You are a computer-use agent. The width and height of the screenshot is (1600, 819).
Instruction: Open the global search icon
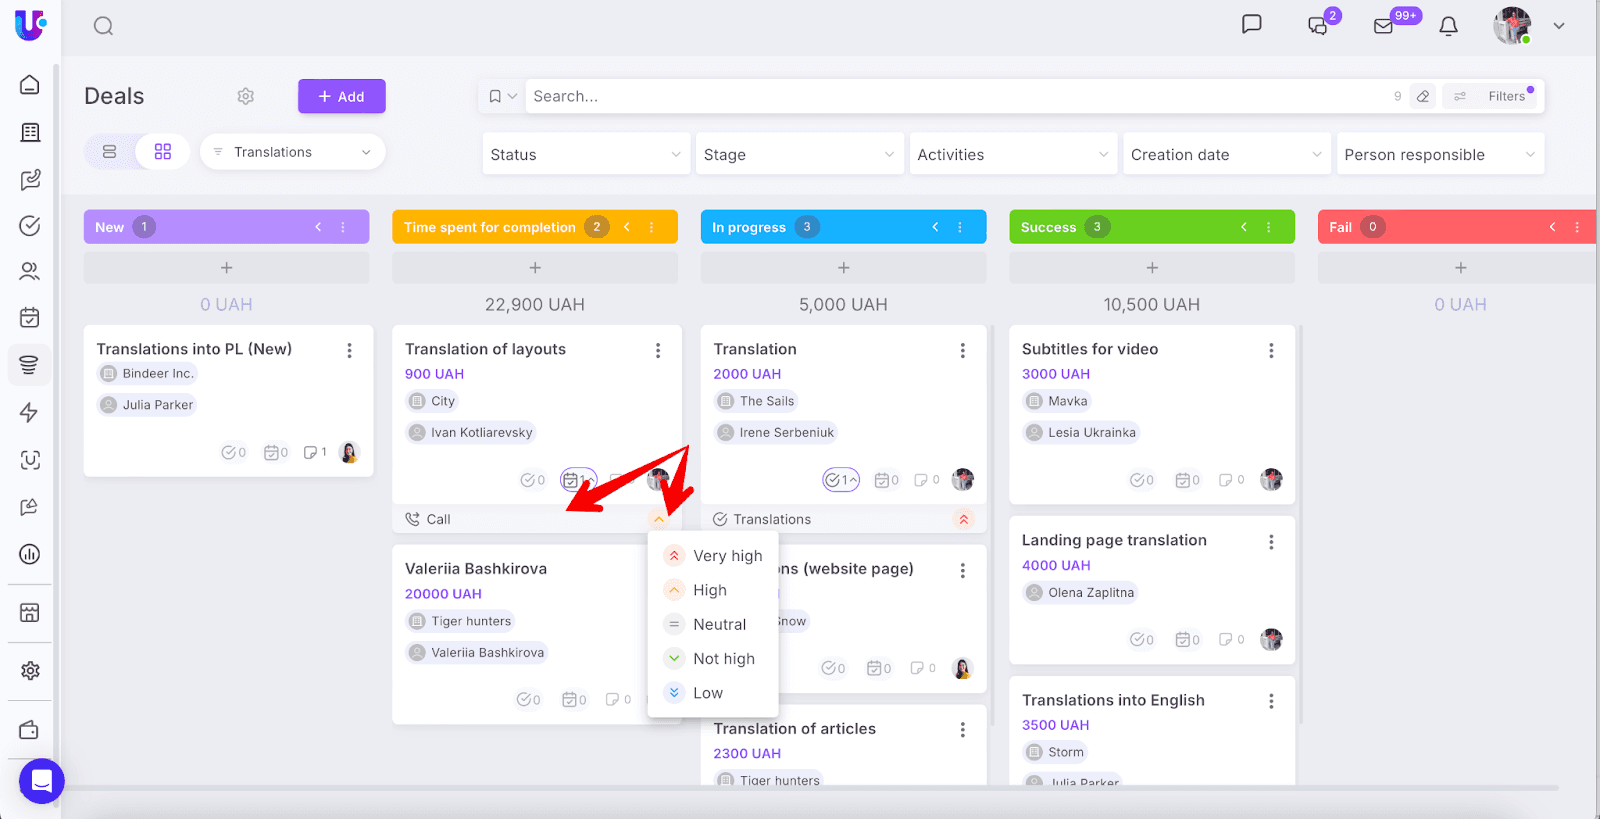pyautogui.click(x=103, y=26)
